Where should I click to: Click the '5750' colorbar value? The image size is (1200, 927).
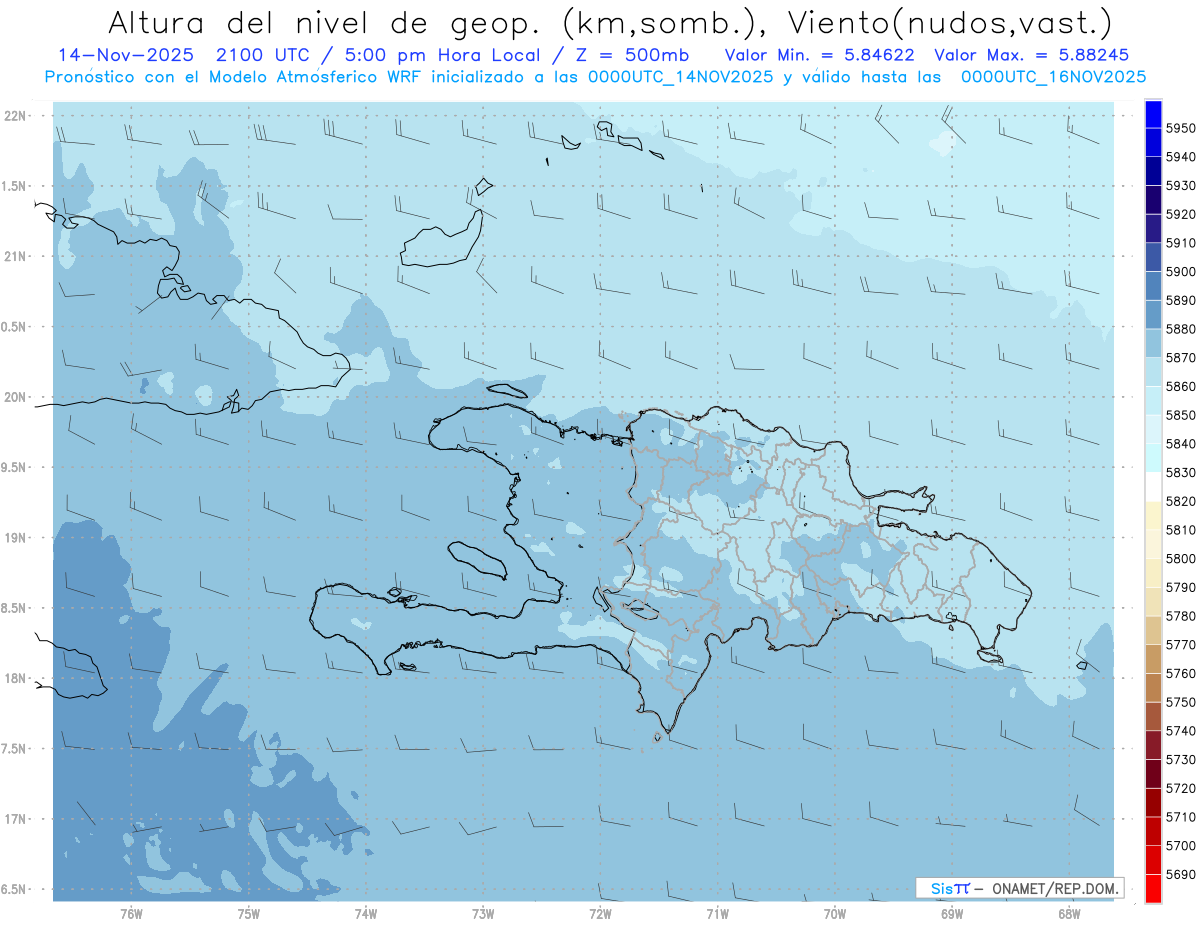click(x=1181, y=703)
